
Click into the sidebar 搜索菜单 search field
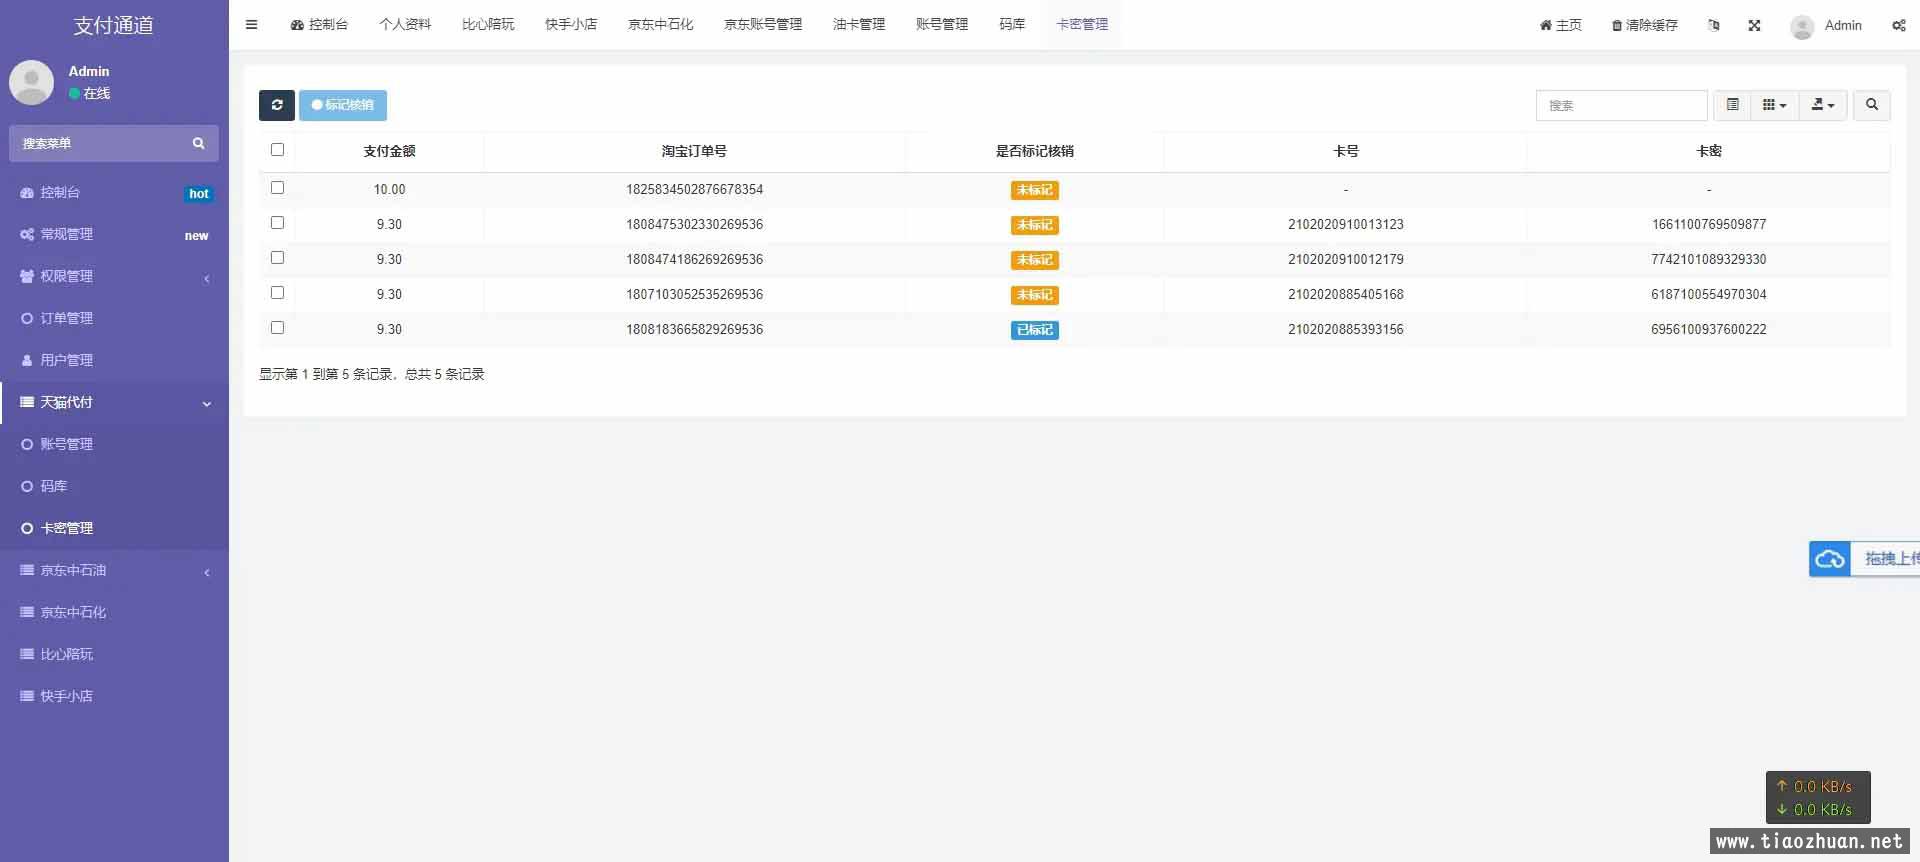pyautogui.click(x=100, y=144)
